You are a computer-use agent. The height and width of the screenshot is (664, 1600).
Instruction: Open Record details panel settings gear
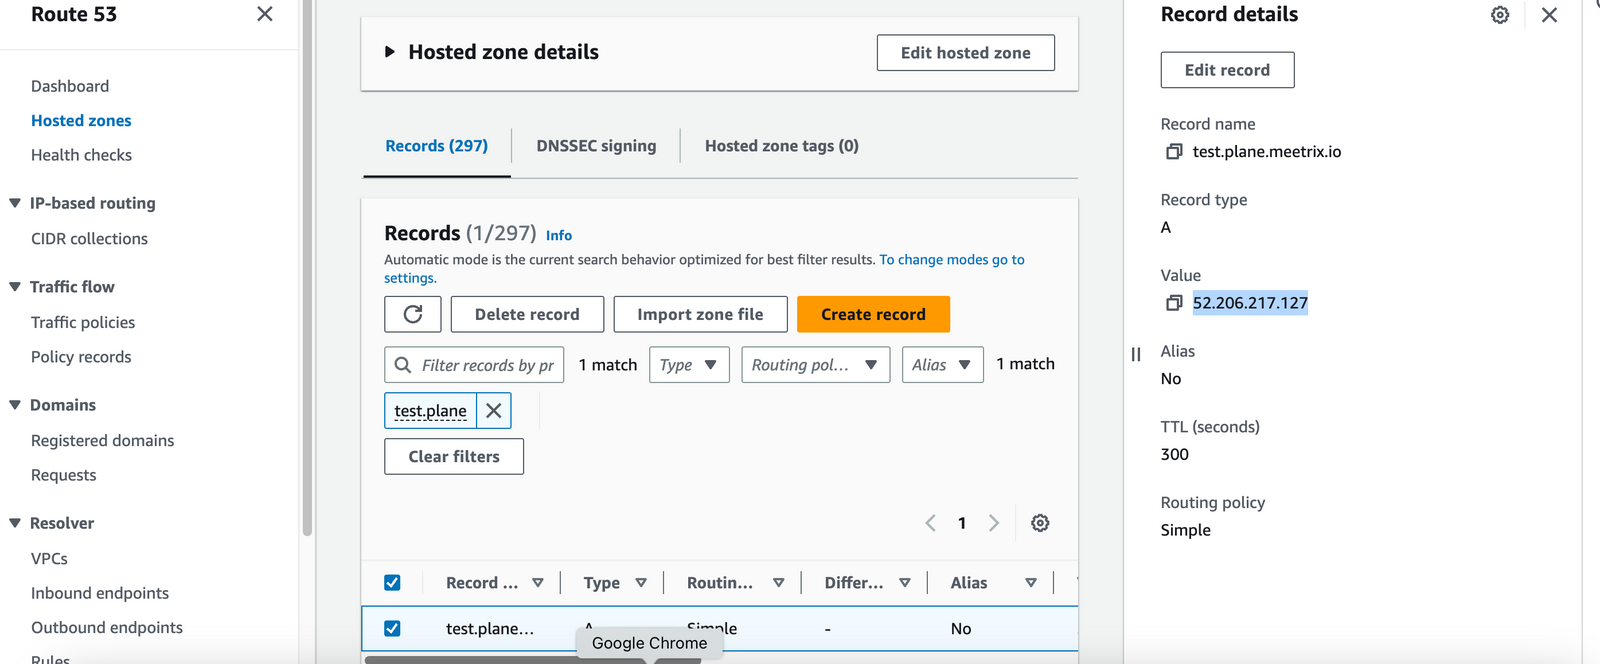pos(1499,15)
